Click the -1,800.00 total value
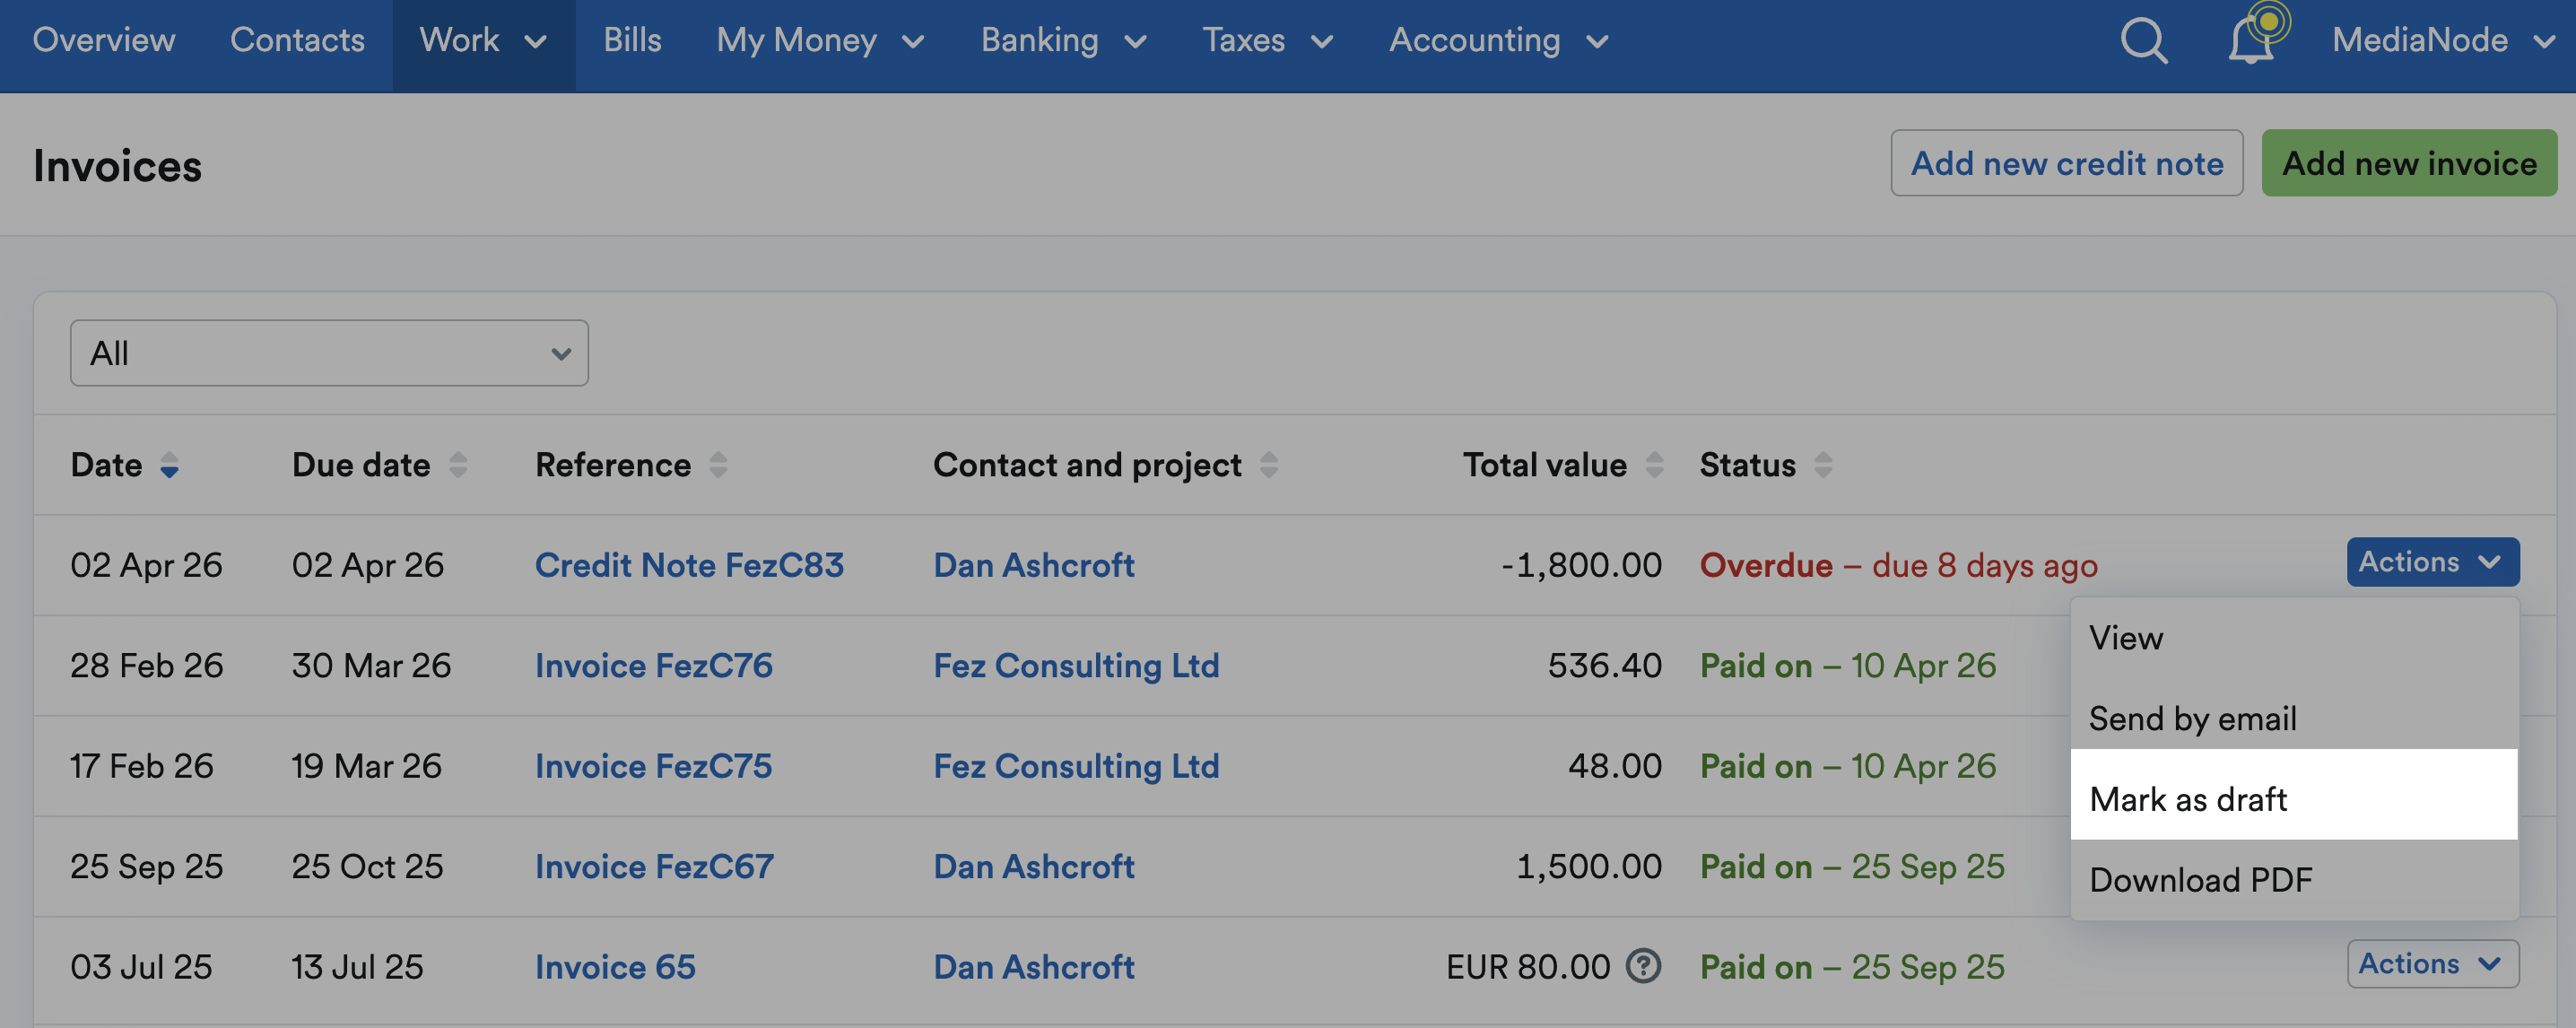The width and height of the screenshot is (2576, 1028). (1580, 565)
